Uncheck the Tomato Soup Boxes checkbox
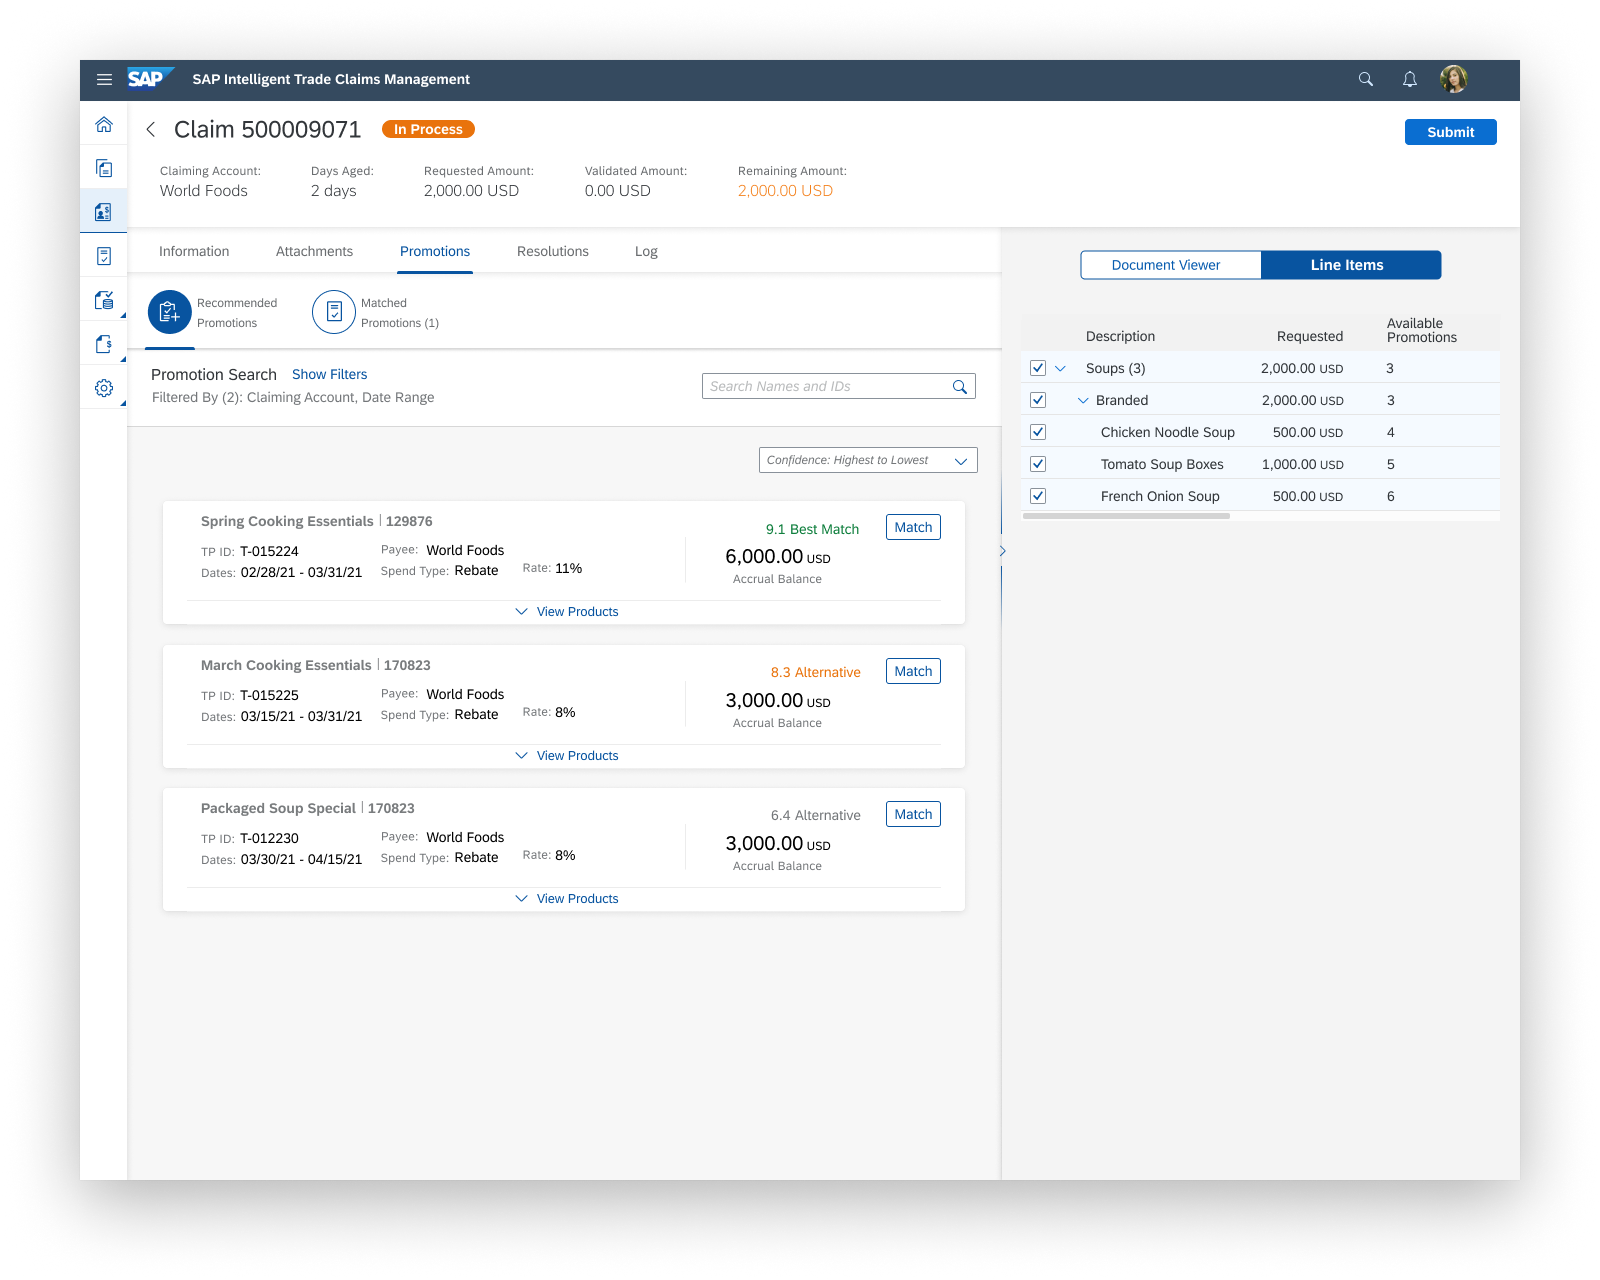 coord(1038,464)
